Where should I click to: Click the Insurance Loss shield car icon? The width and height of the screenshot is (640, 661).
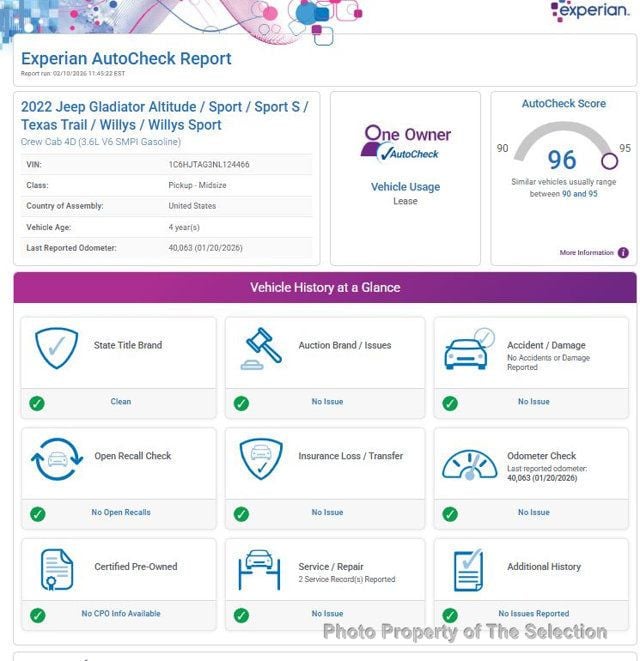click(x=262, y=459)
